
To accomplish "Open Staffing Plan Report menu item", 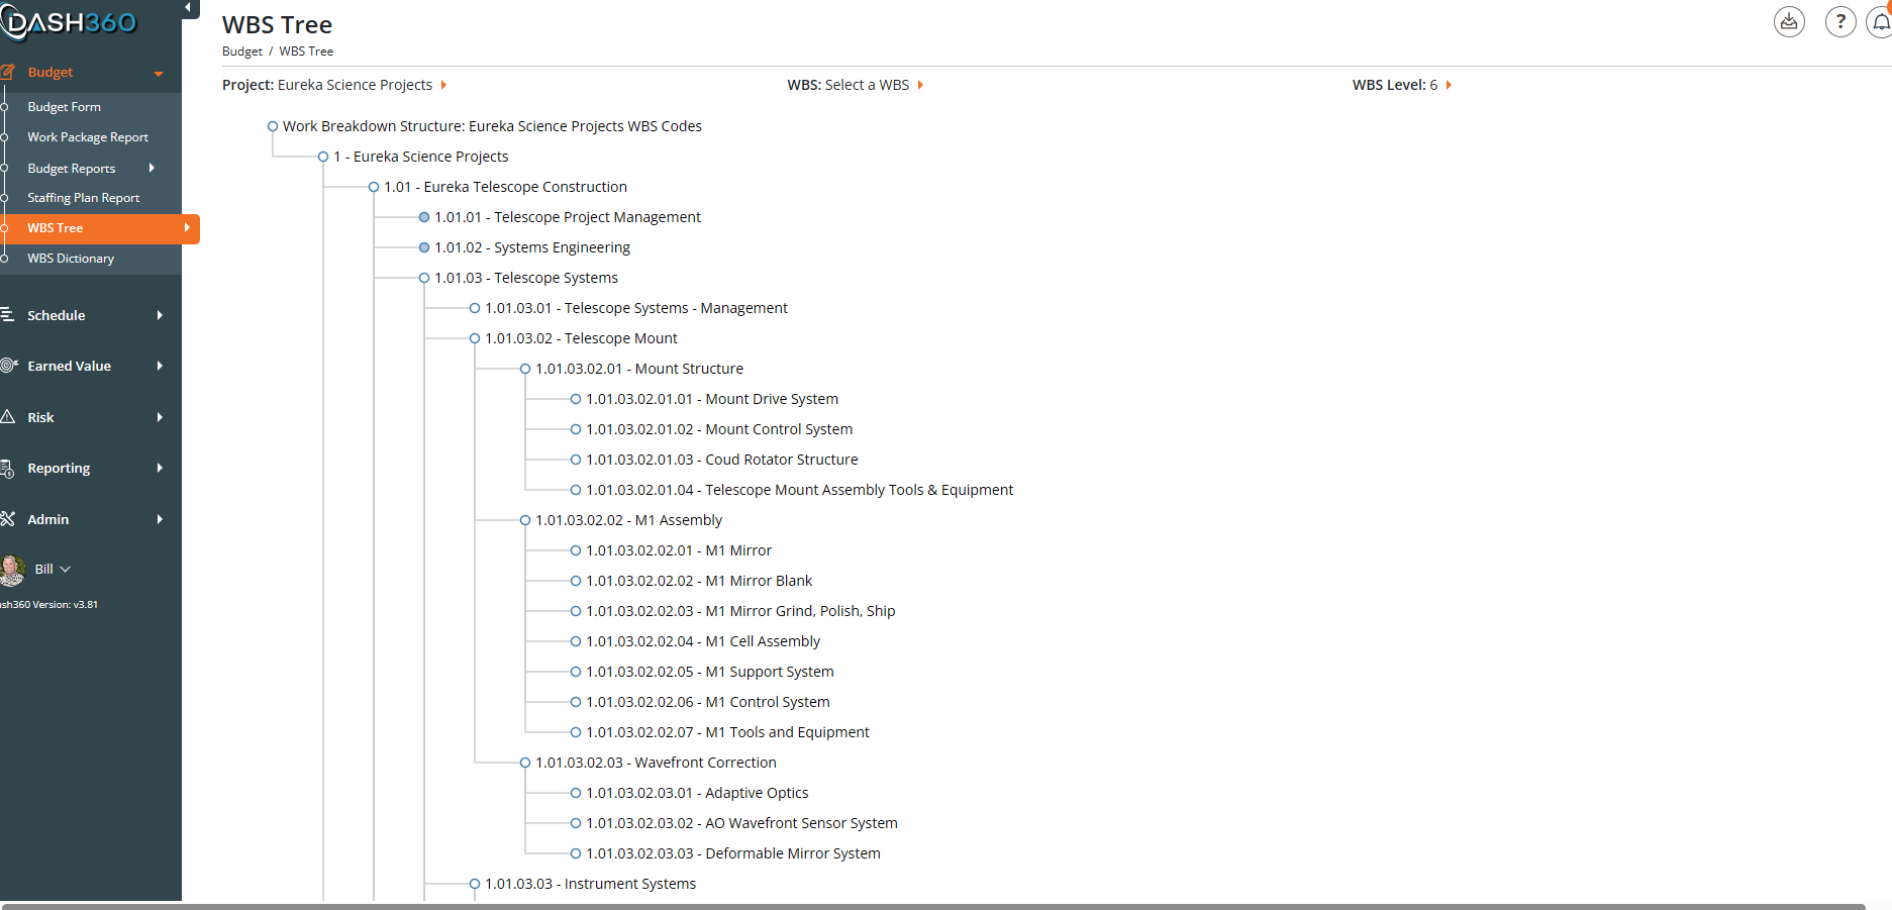I will tap(84, 198).
